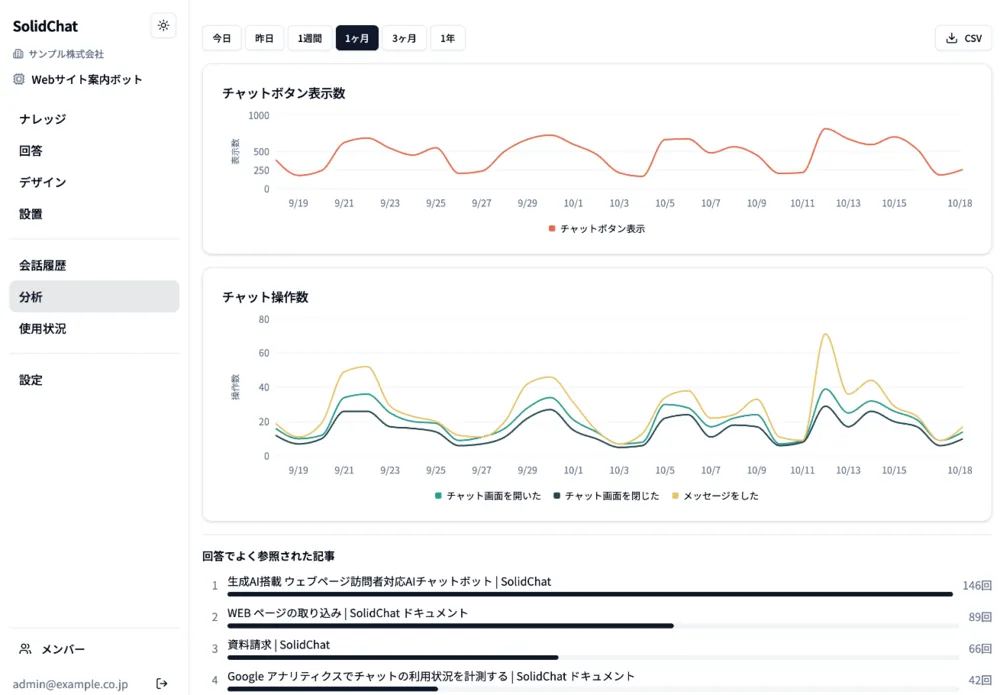Click the 66回 count value
Viewport: 1000px width, 695px height.
(980, 648)
